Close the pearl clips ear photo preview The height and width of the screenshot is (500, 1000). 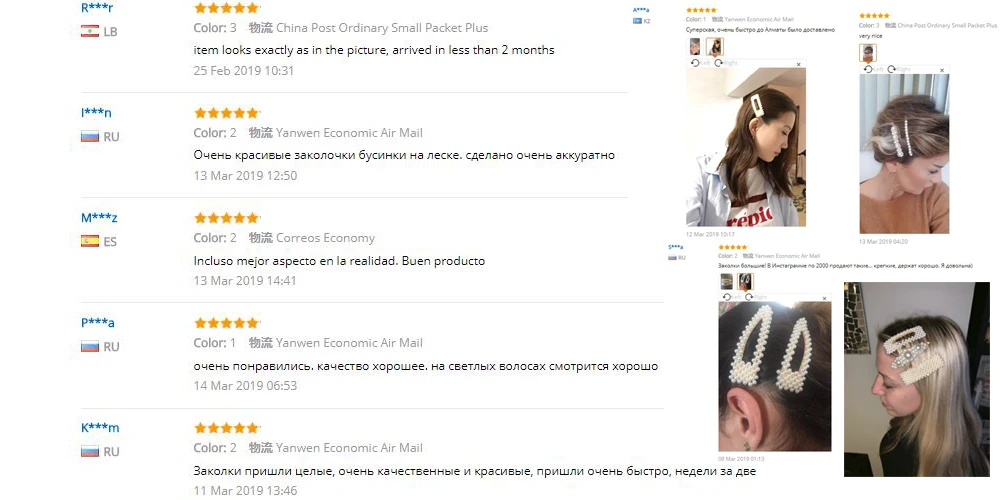(x=825, y=298)
